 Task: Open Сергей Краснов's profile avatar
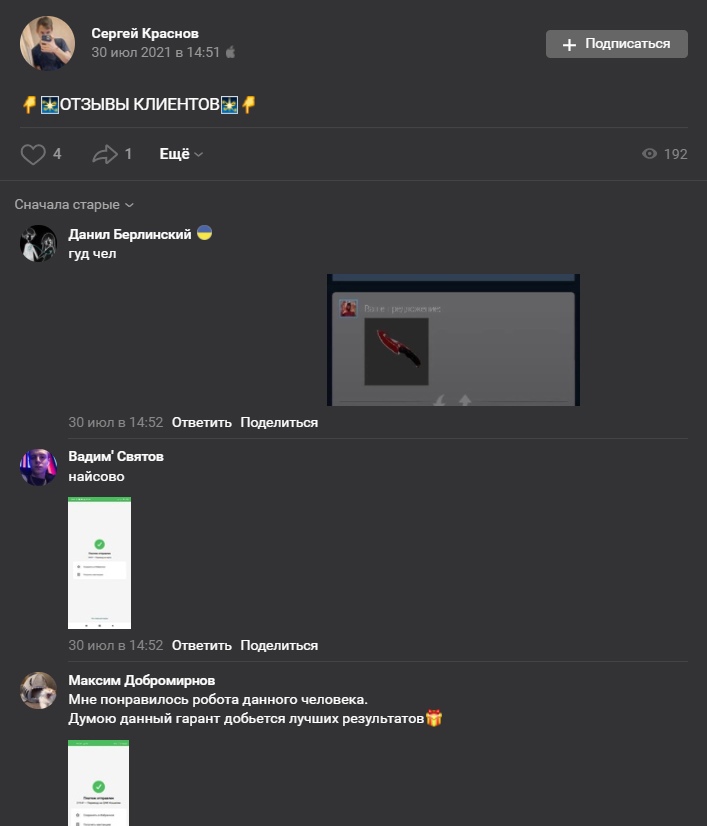click(47, 43)
